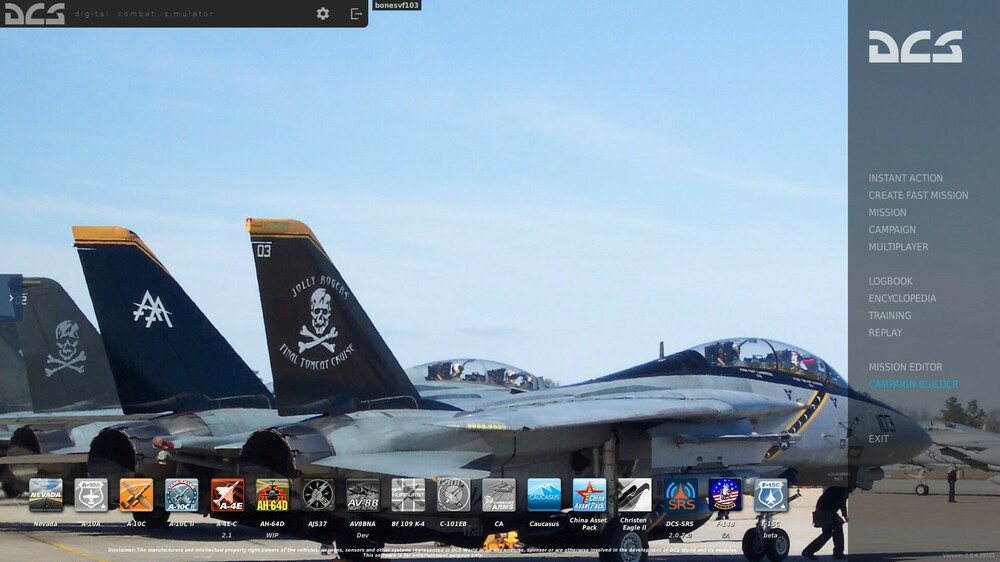Open Instant Action menu
The image size is (1000, 562).
(x=905, y=179)
